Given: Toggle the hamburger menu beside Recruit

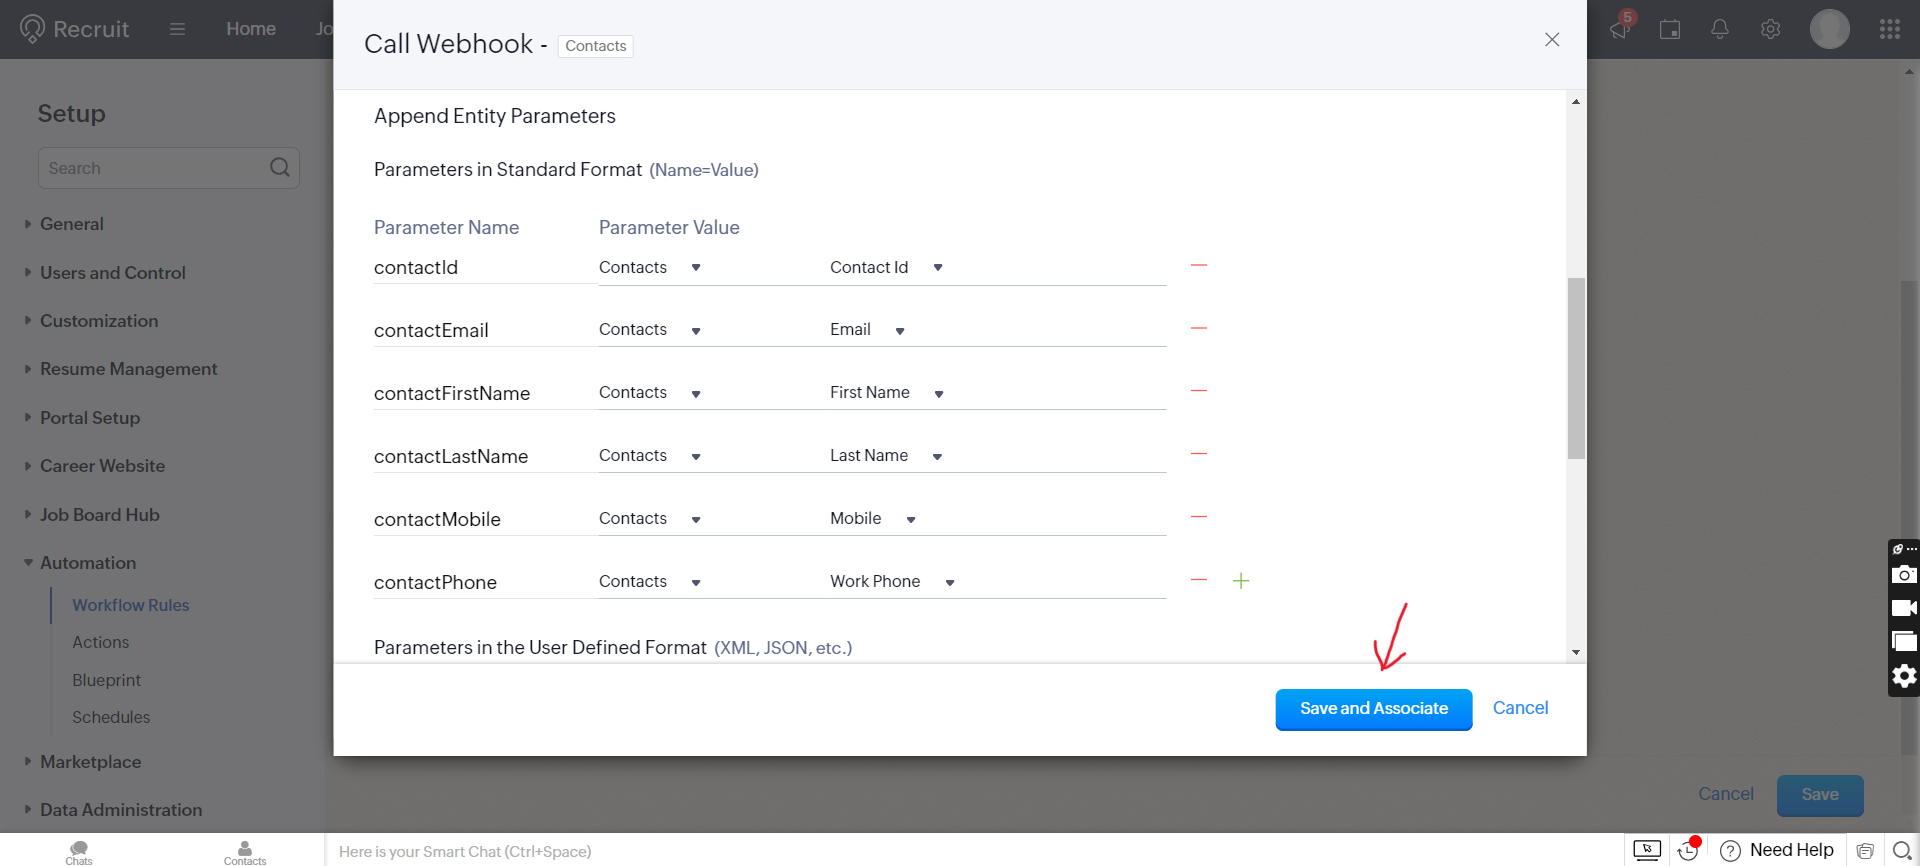Looking at the screenshot, I should 178,29.
